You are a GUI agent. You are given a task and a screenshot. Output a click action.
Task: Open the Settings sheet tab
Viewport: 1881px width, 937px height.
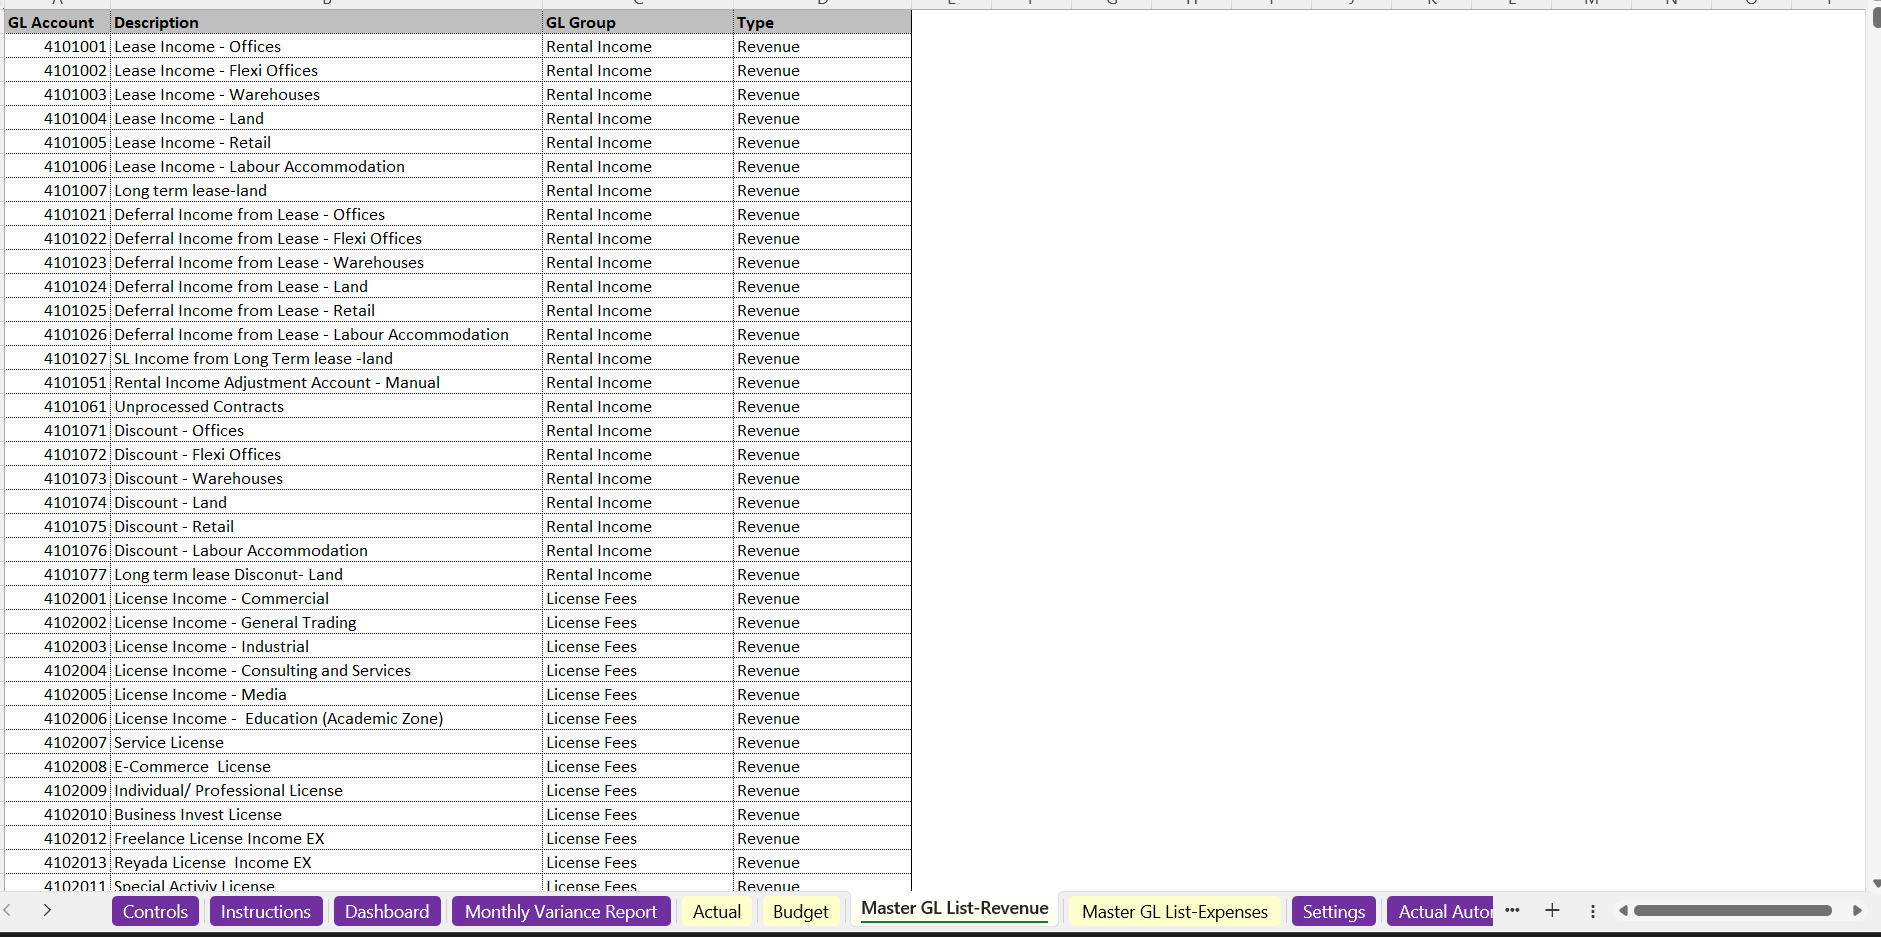1333,911
